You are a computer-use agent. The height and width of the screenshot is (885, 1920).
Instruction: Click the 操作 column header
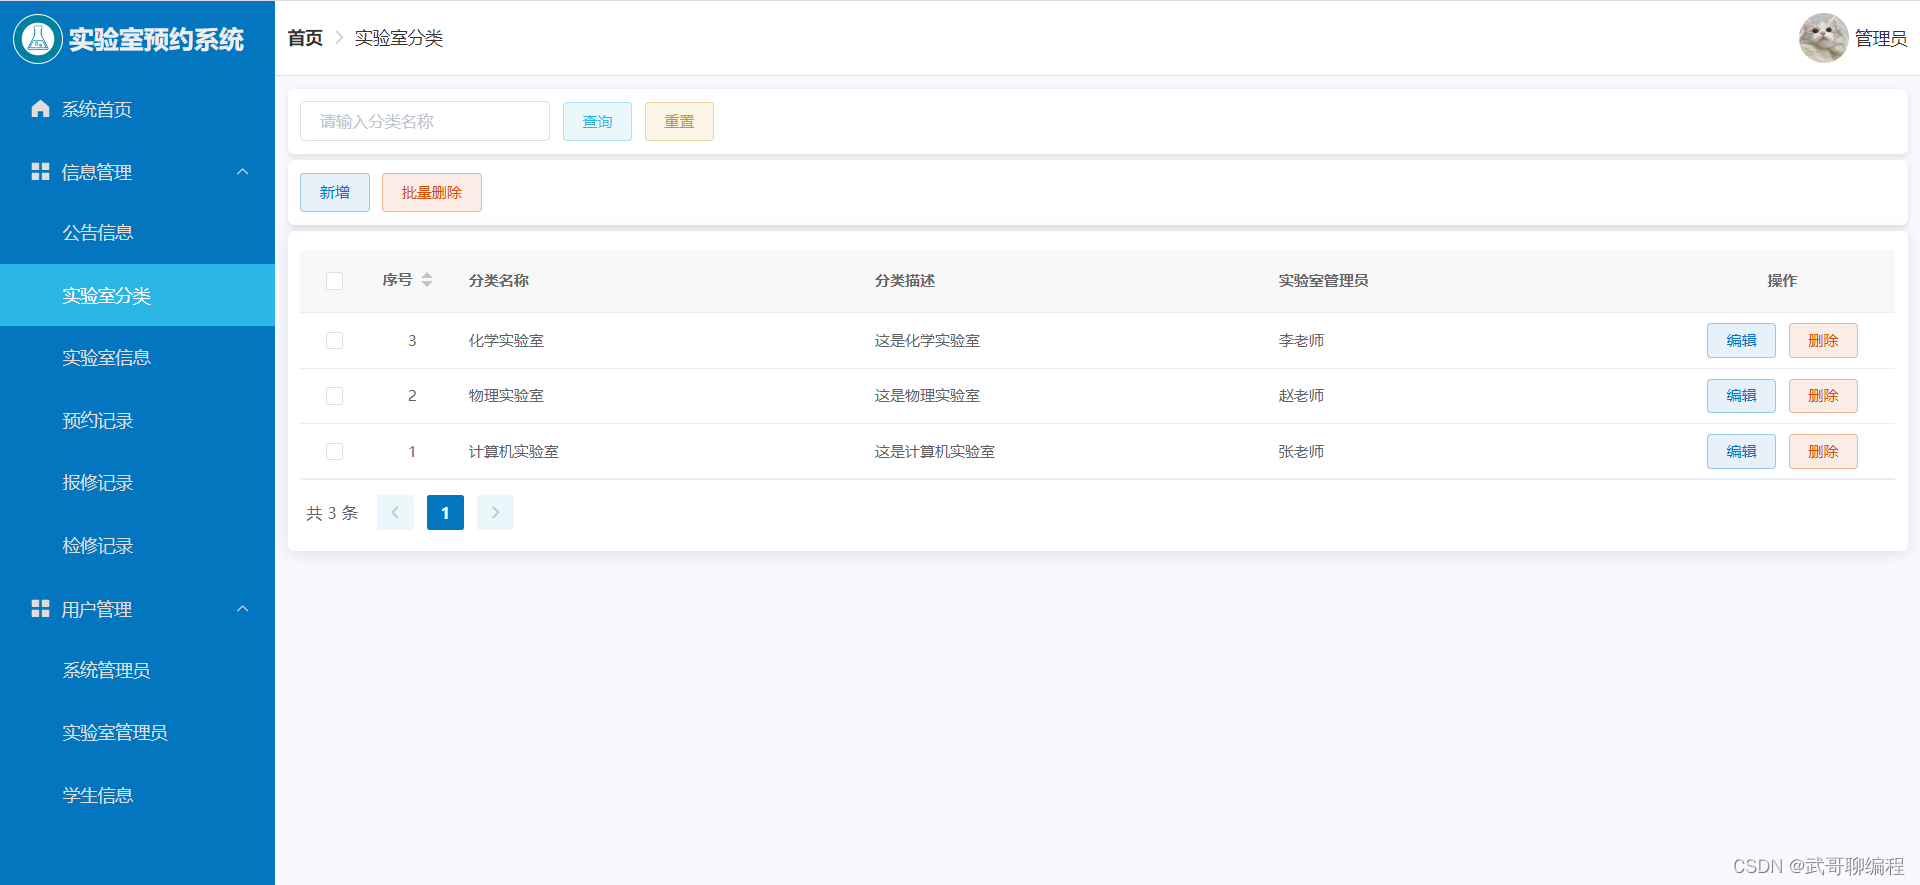point(1782,281)
